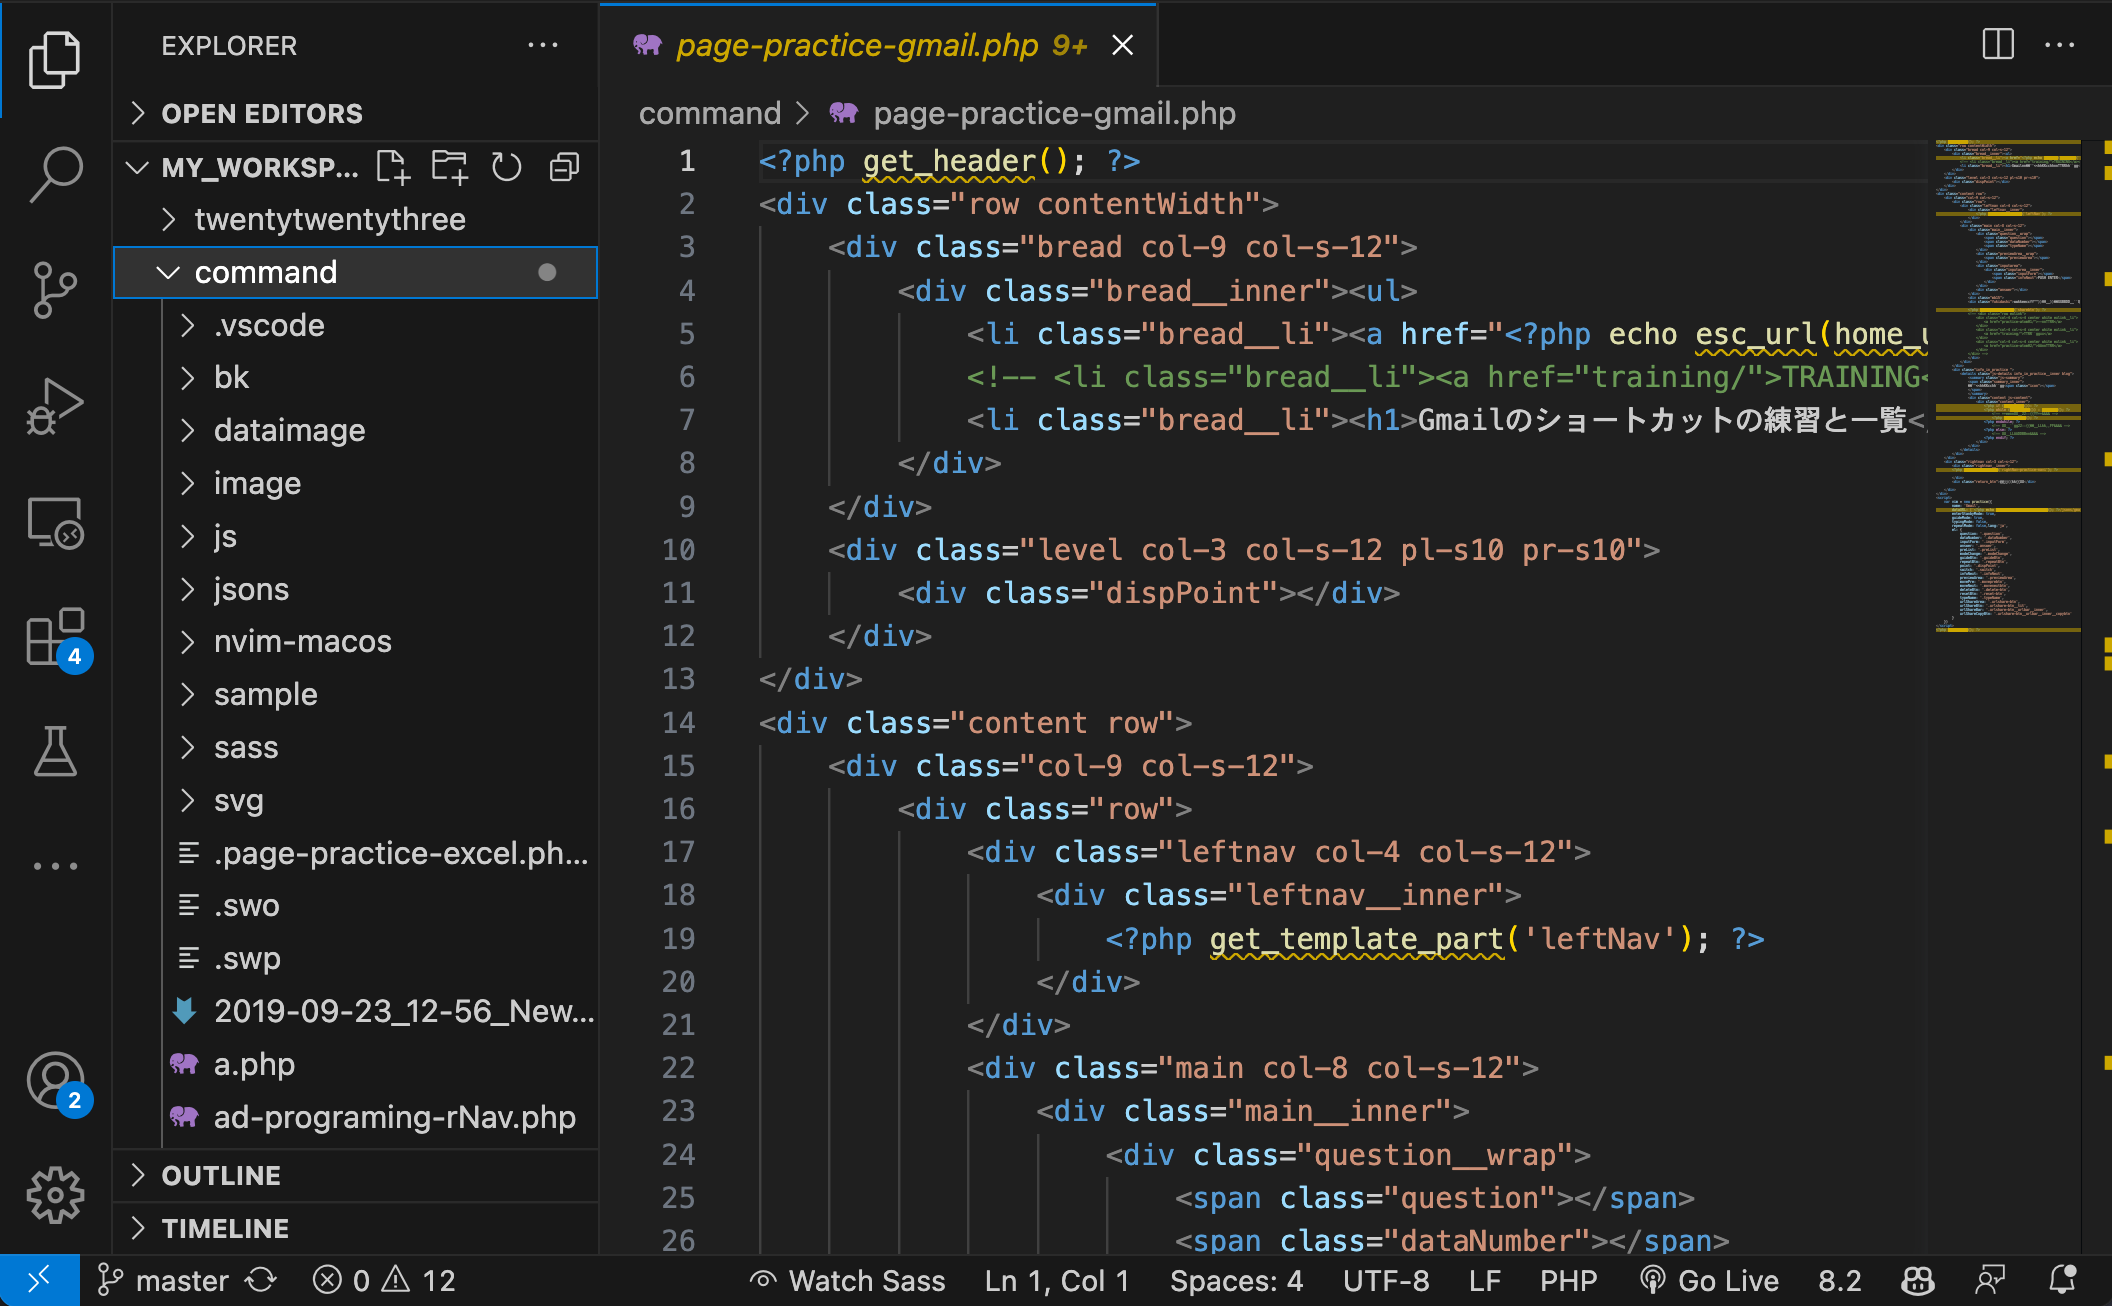Change PHP language mode
The width and height of the screenshot is (2112, 1306).
click(1568, 1280)
